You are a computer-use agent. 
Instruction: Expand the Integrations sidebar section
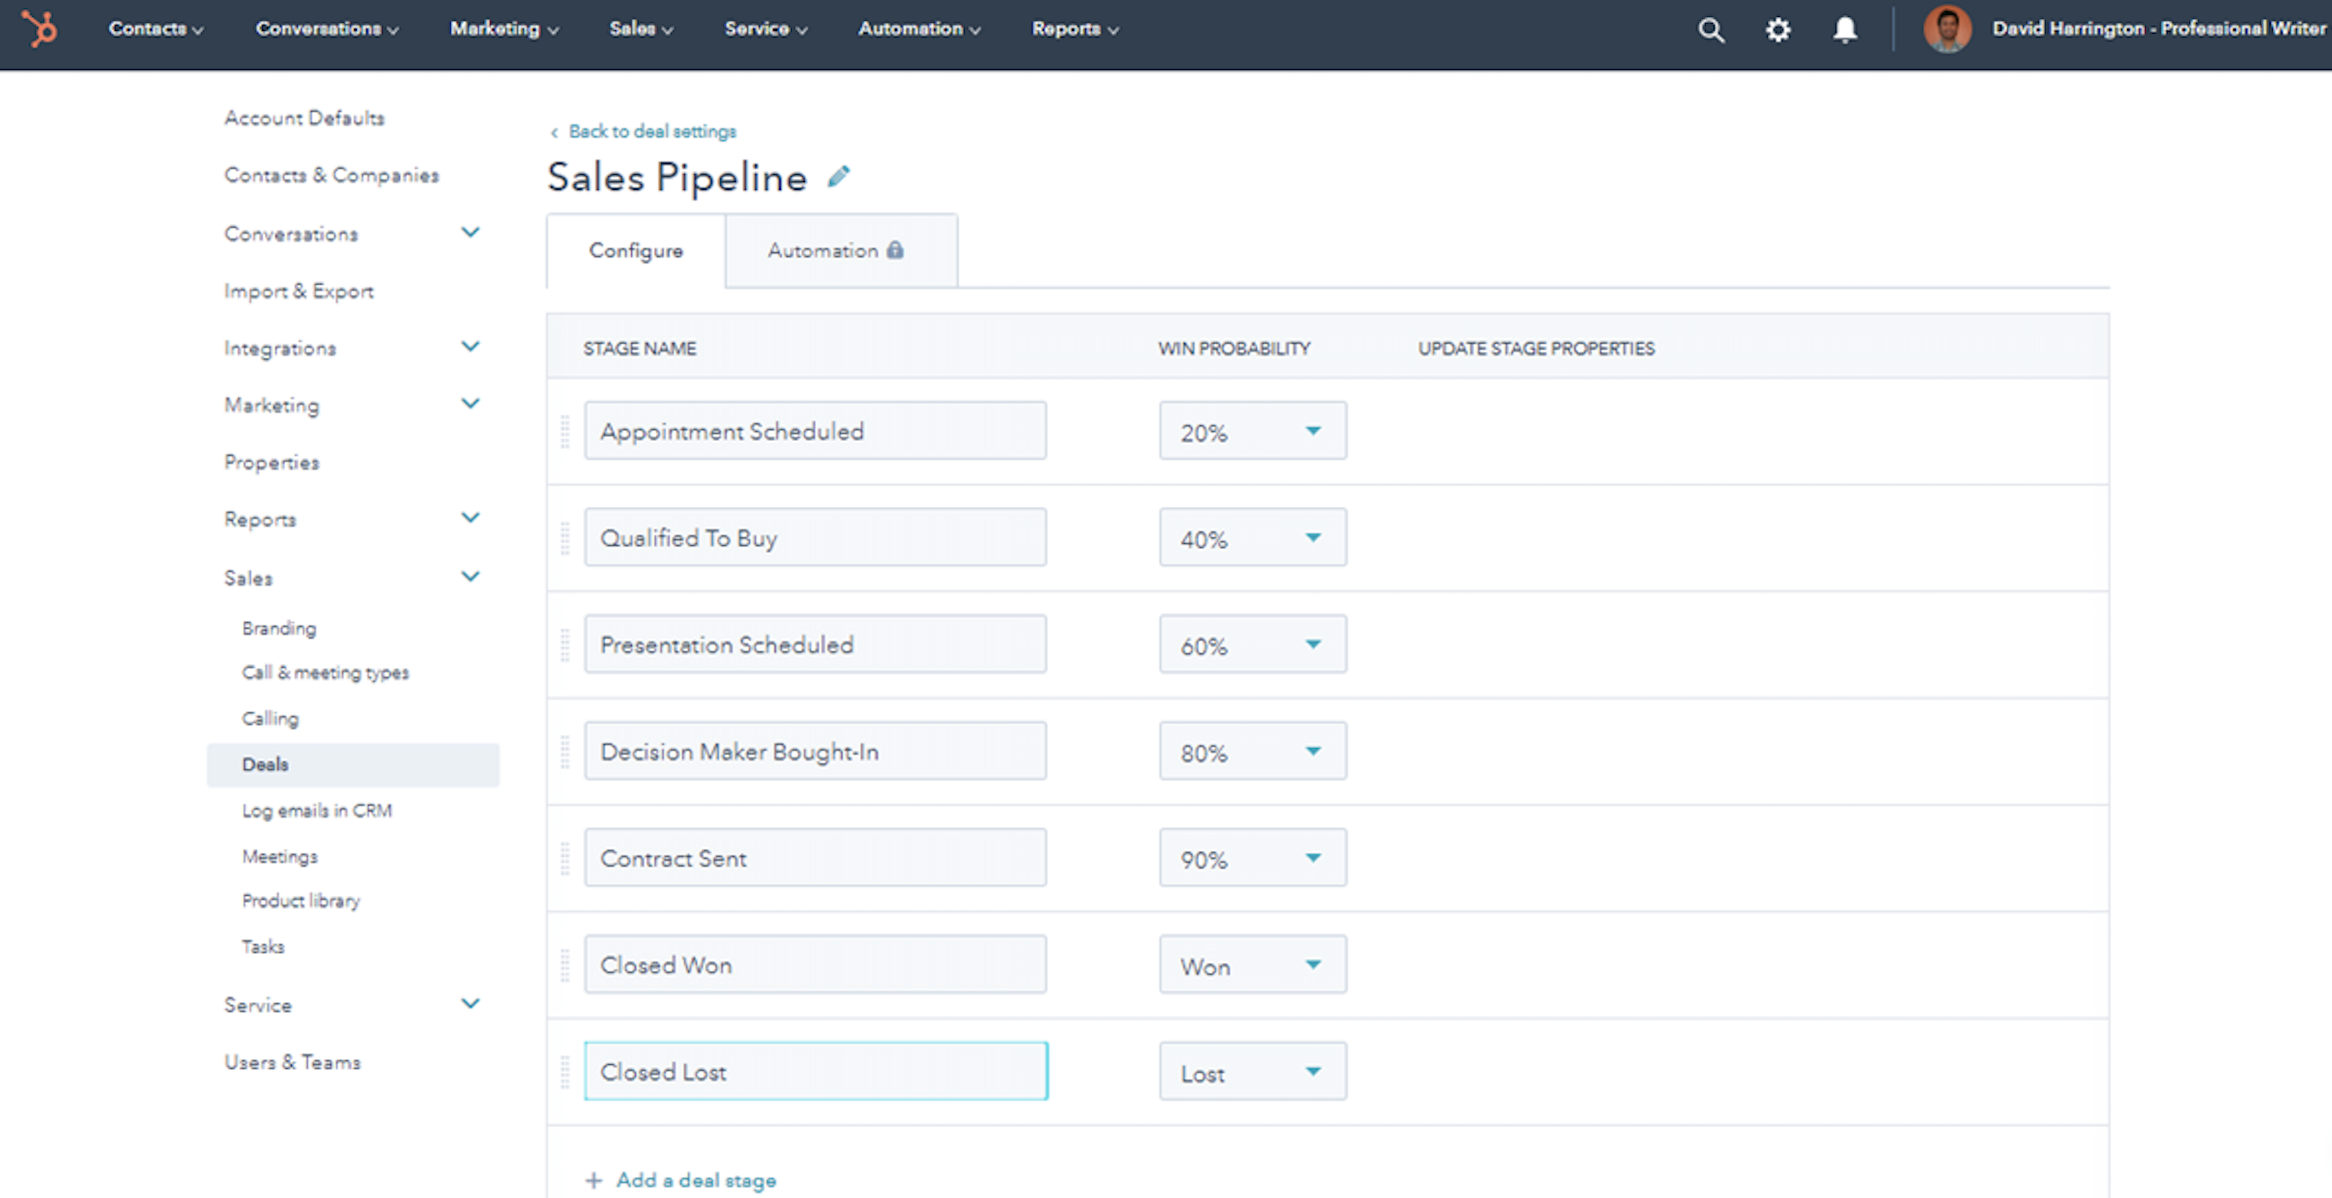click(470, 347)
